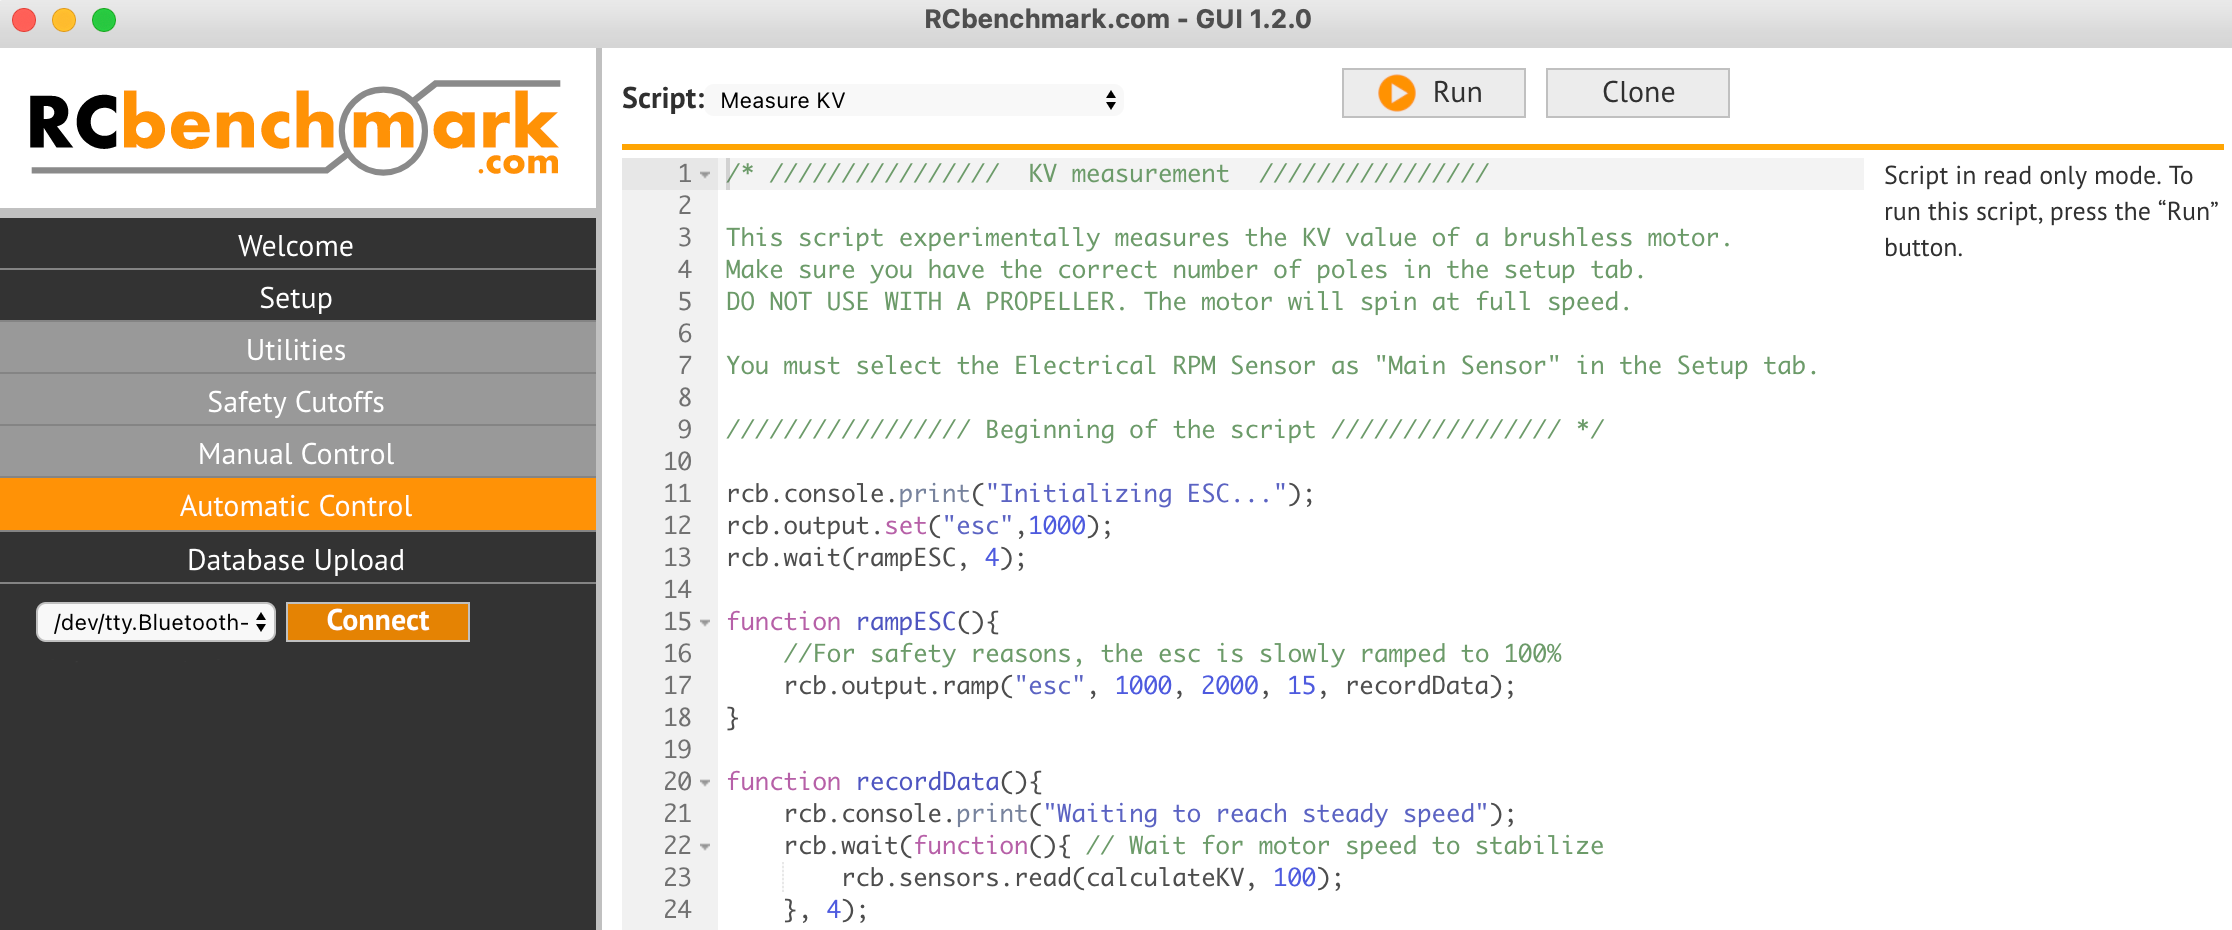The image size is (2232, 930).
Task: Go to the Setup tab
Action: [296, 298]
